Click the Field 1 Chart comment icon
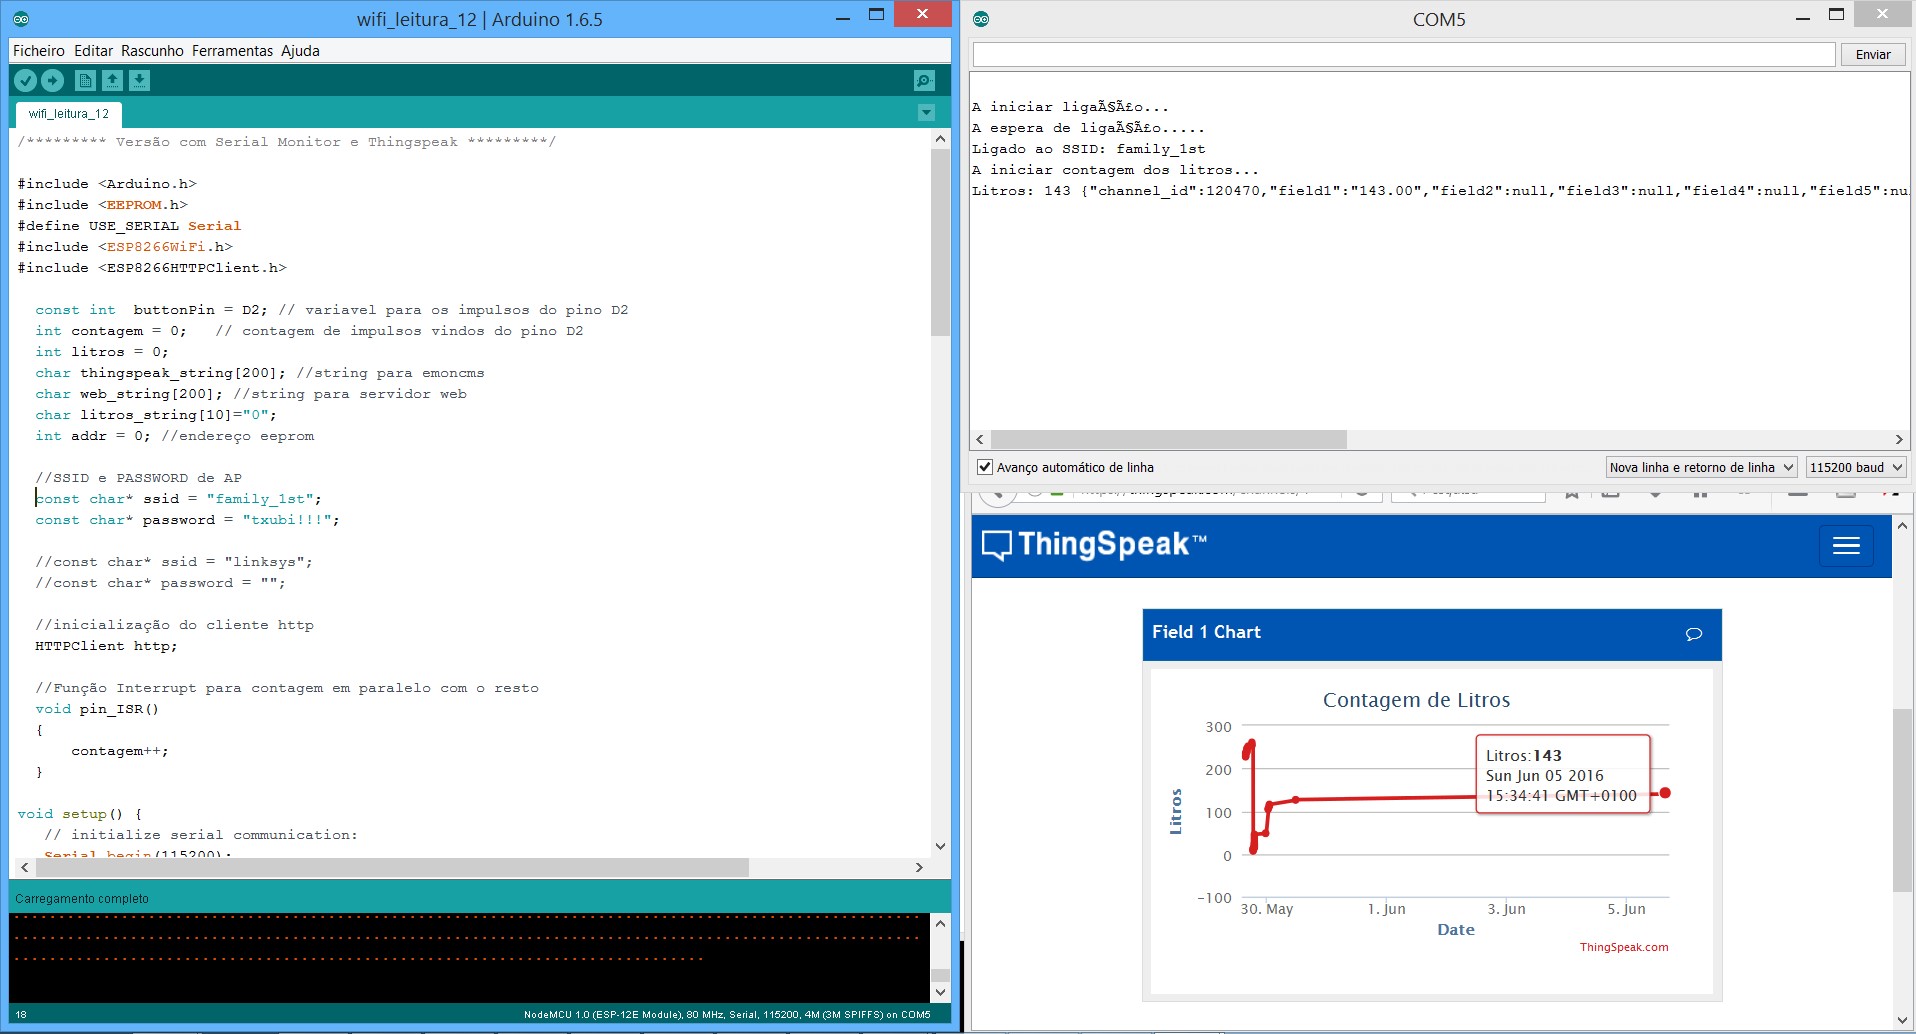1916x1034 pixels. coord(1694,634)
